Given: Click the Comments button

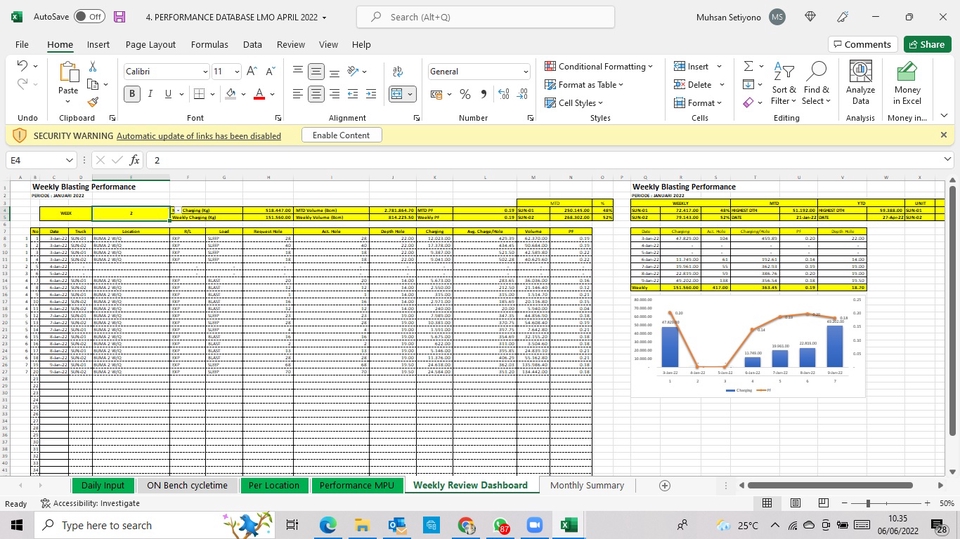Looking at the screenshot, I should tap(862, 45).
